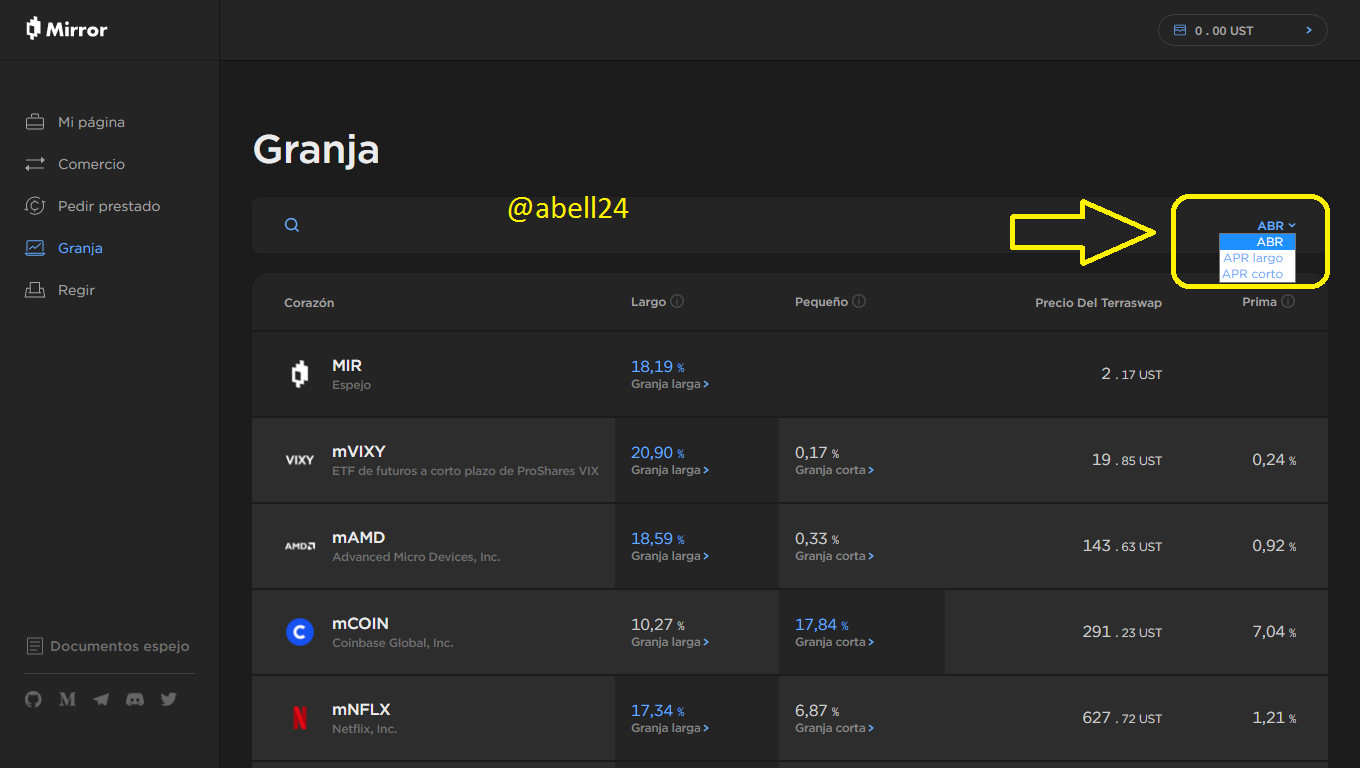Viewport: 1360px width, 768px height.
Task: Click the 19.85 UST price for mVIXY
Action: pyautogui.click(x=1127, y=460)
